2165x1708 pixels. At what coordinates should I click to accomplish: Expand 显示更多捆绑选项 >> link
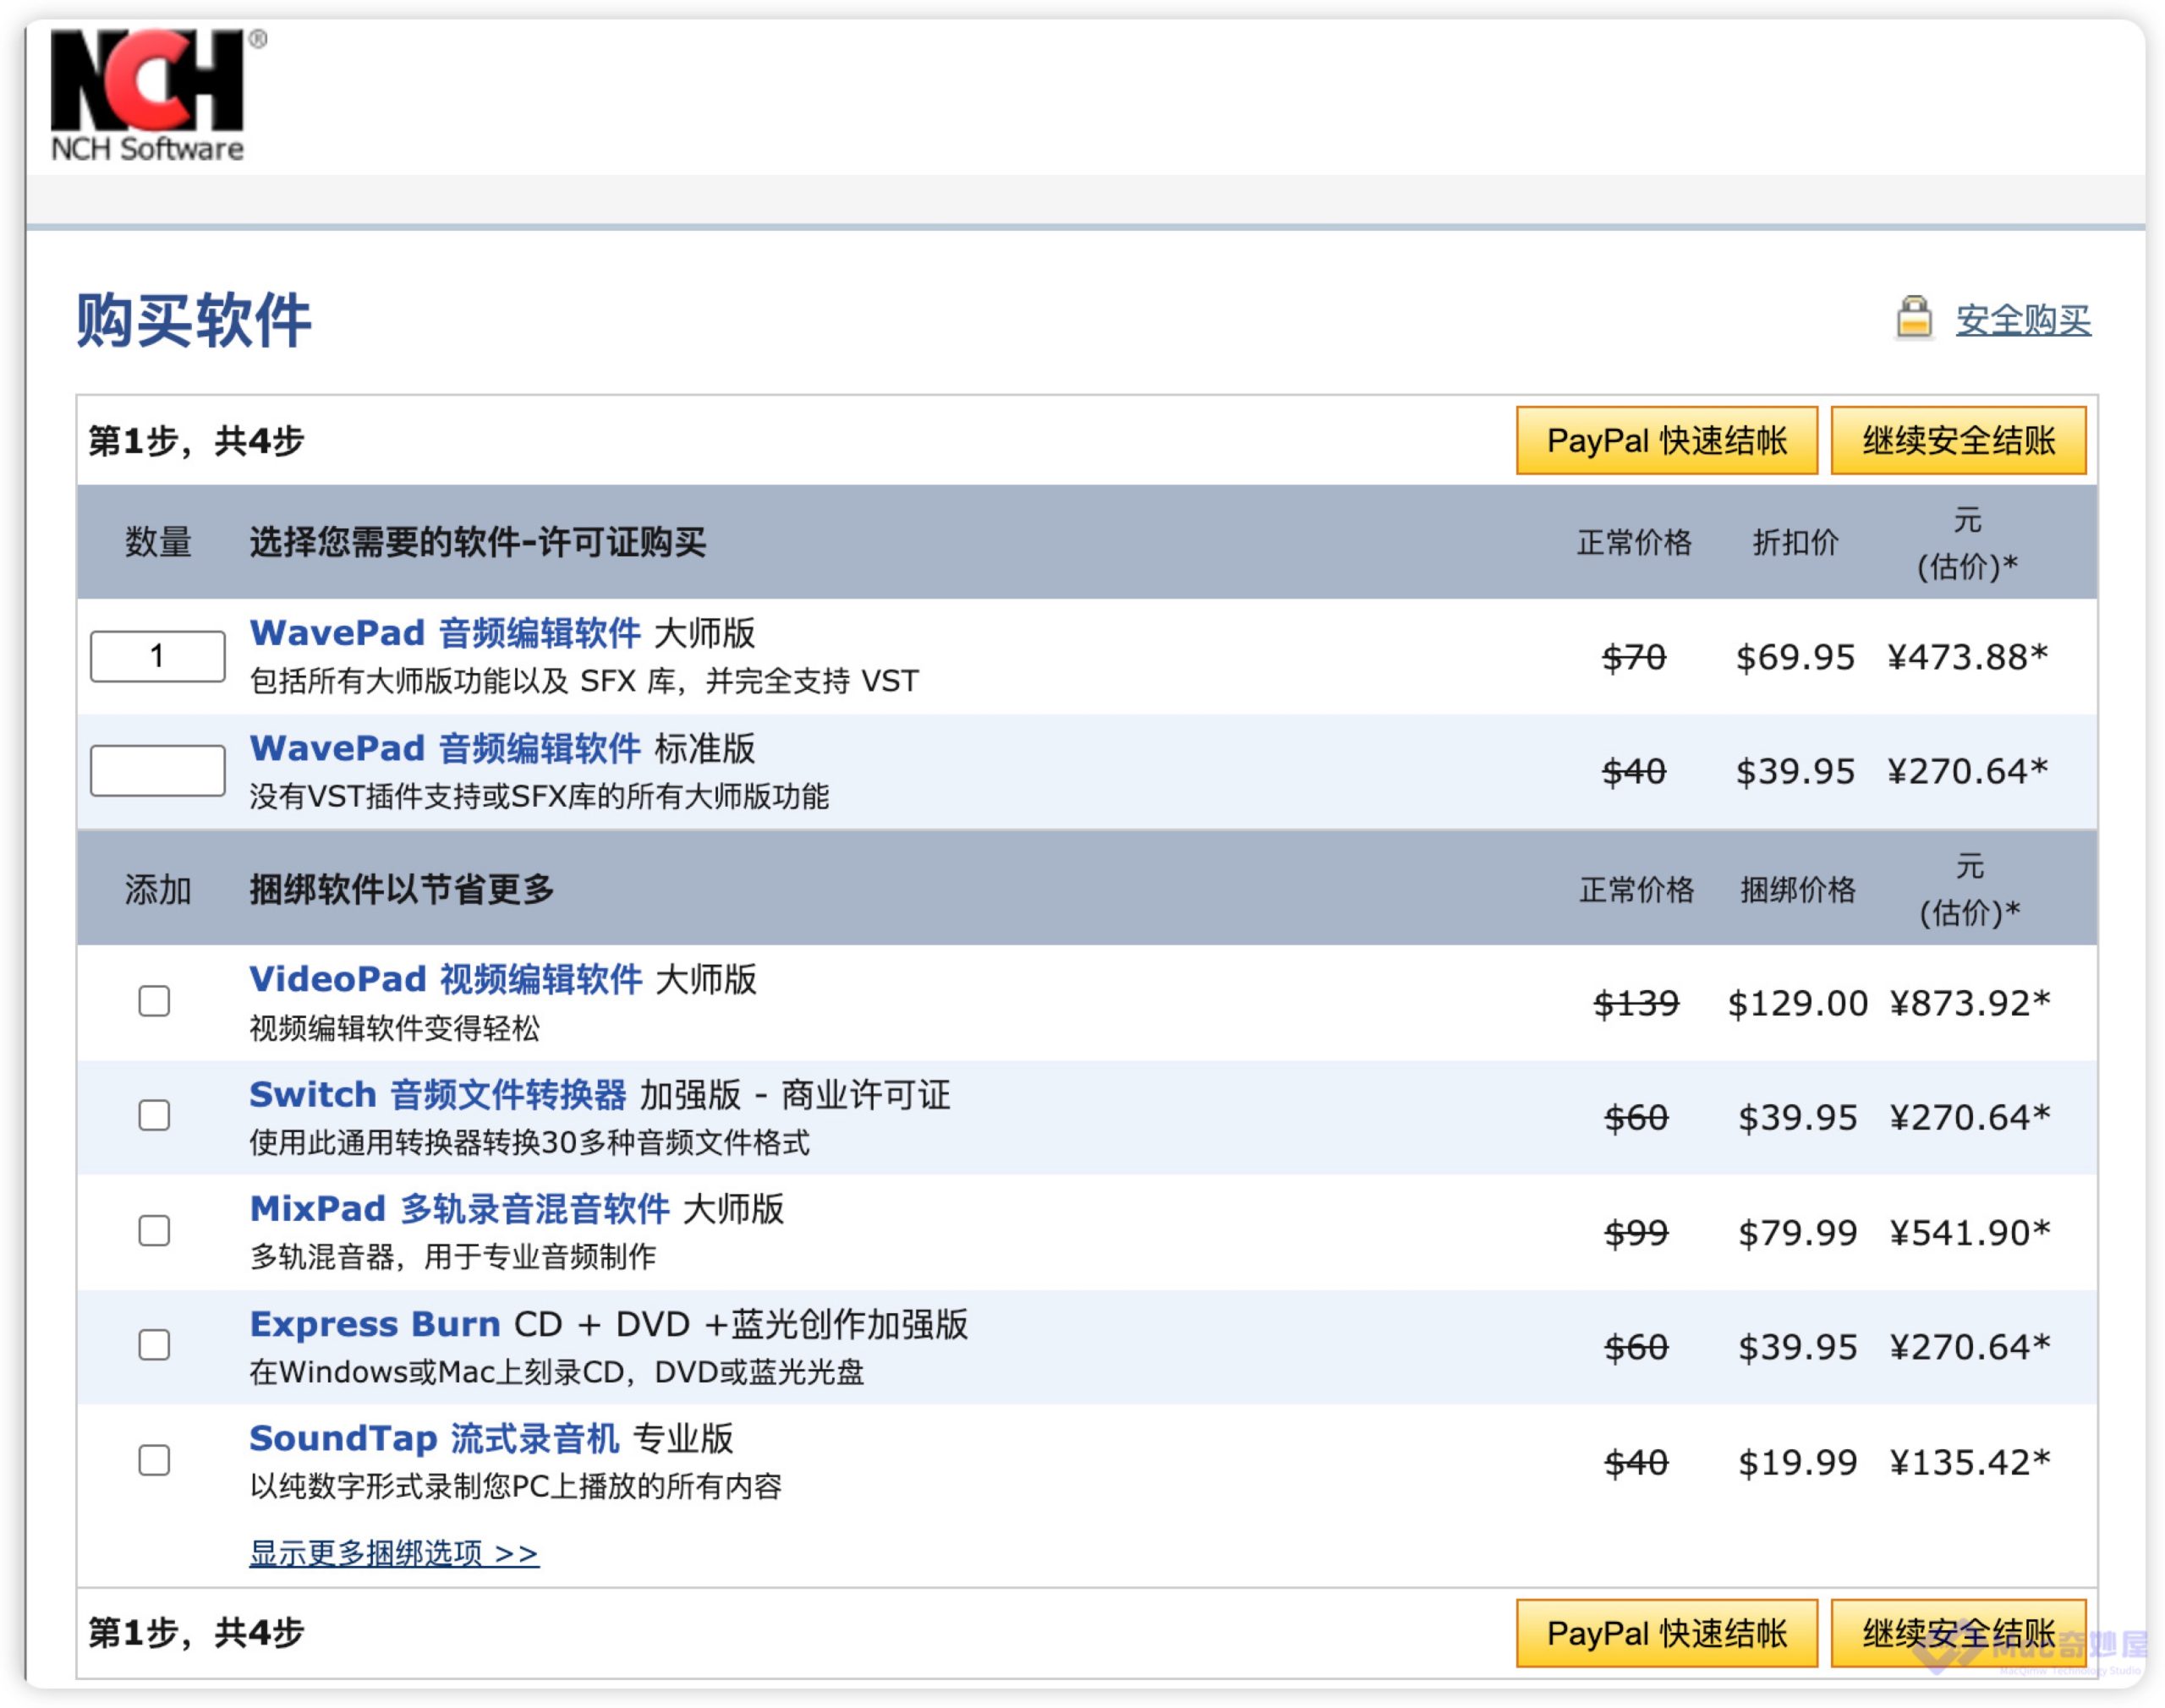click(x=394, y=1553)
